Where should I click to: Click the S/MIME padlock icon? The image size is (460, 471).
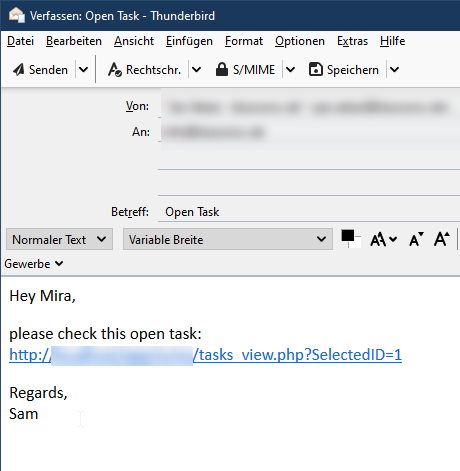[222, 69]
